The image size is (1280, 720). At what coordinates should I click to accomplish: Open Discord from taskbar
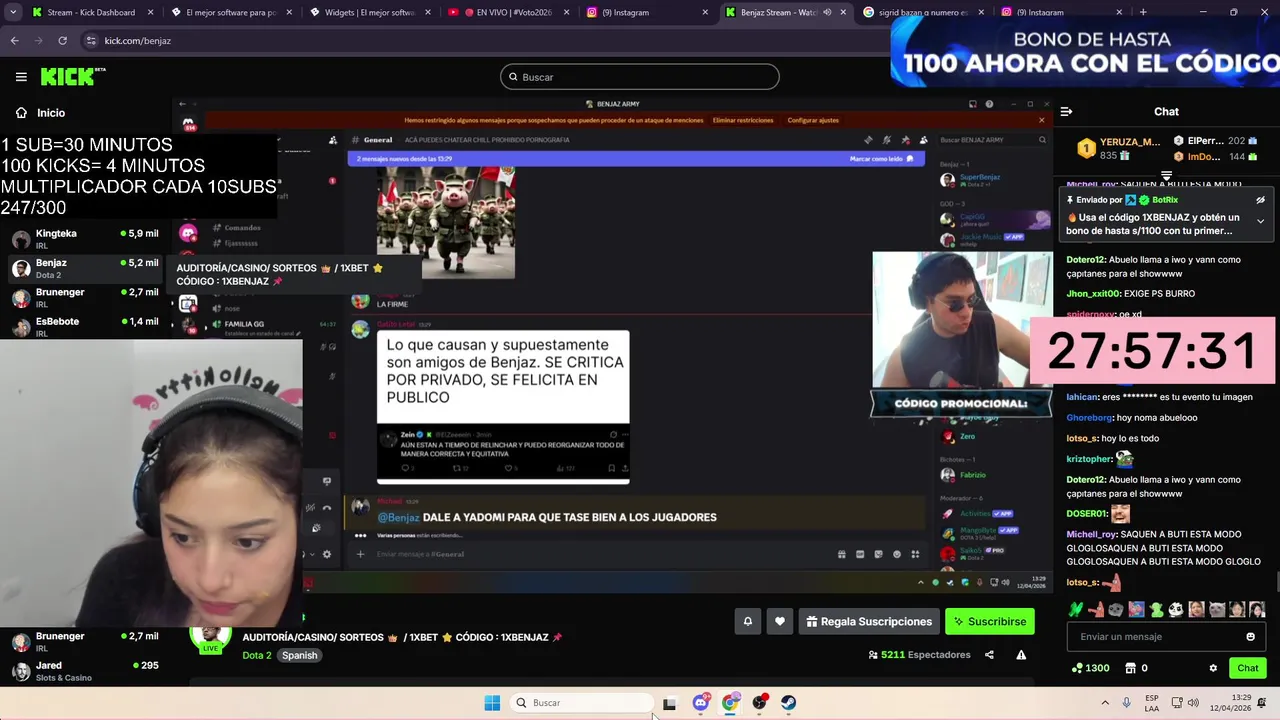tap(700, 703)
